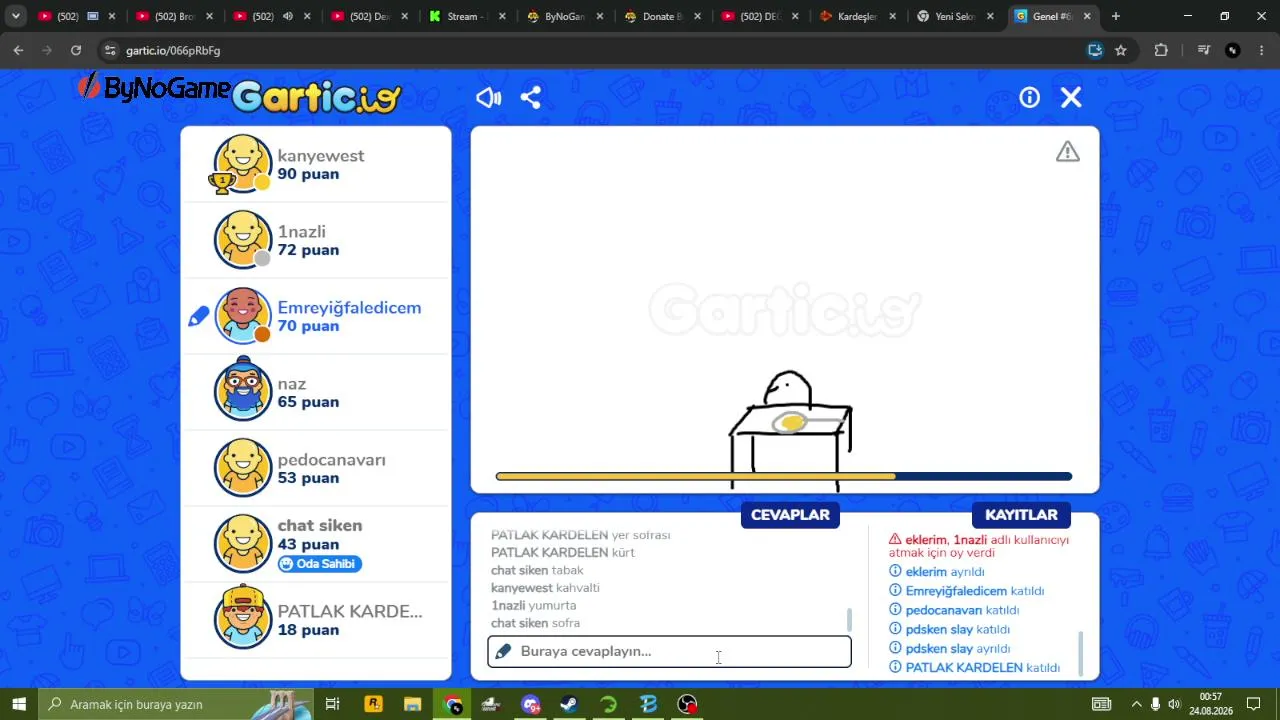
Task: Exit the room with the X icon
Action: (x=1071, y=97)
